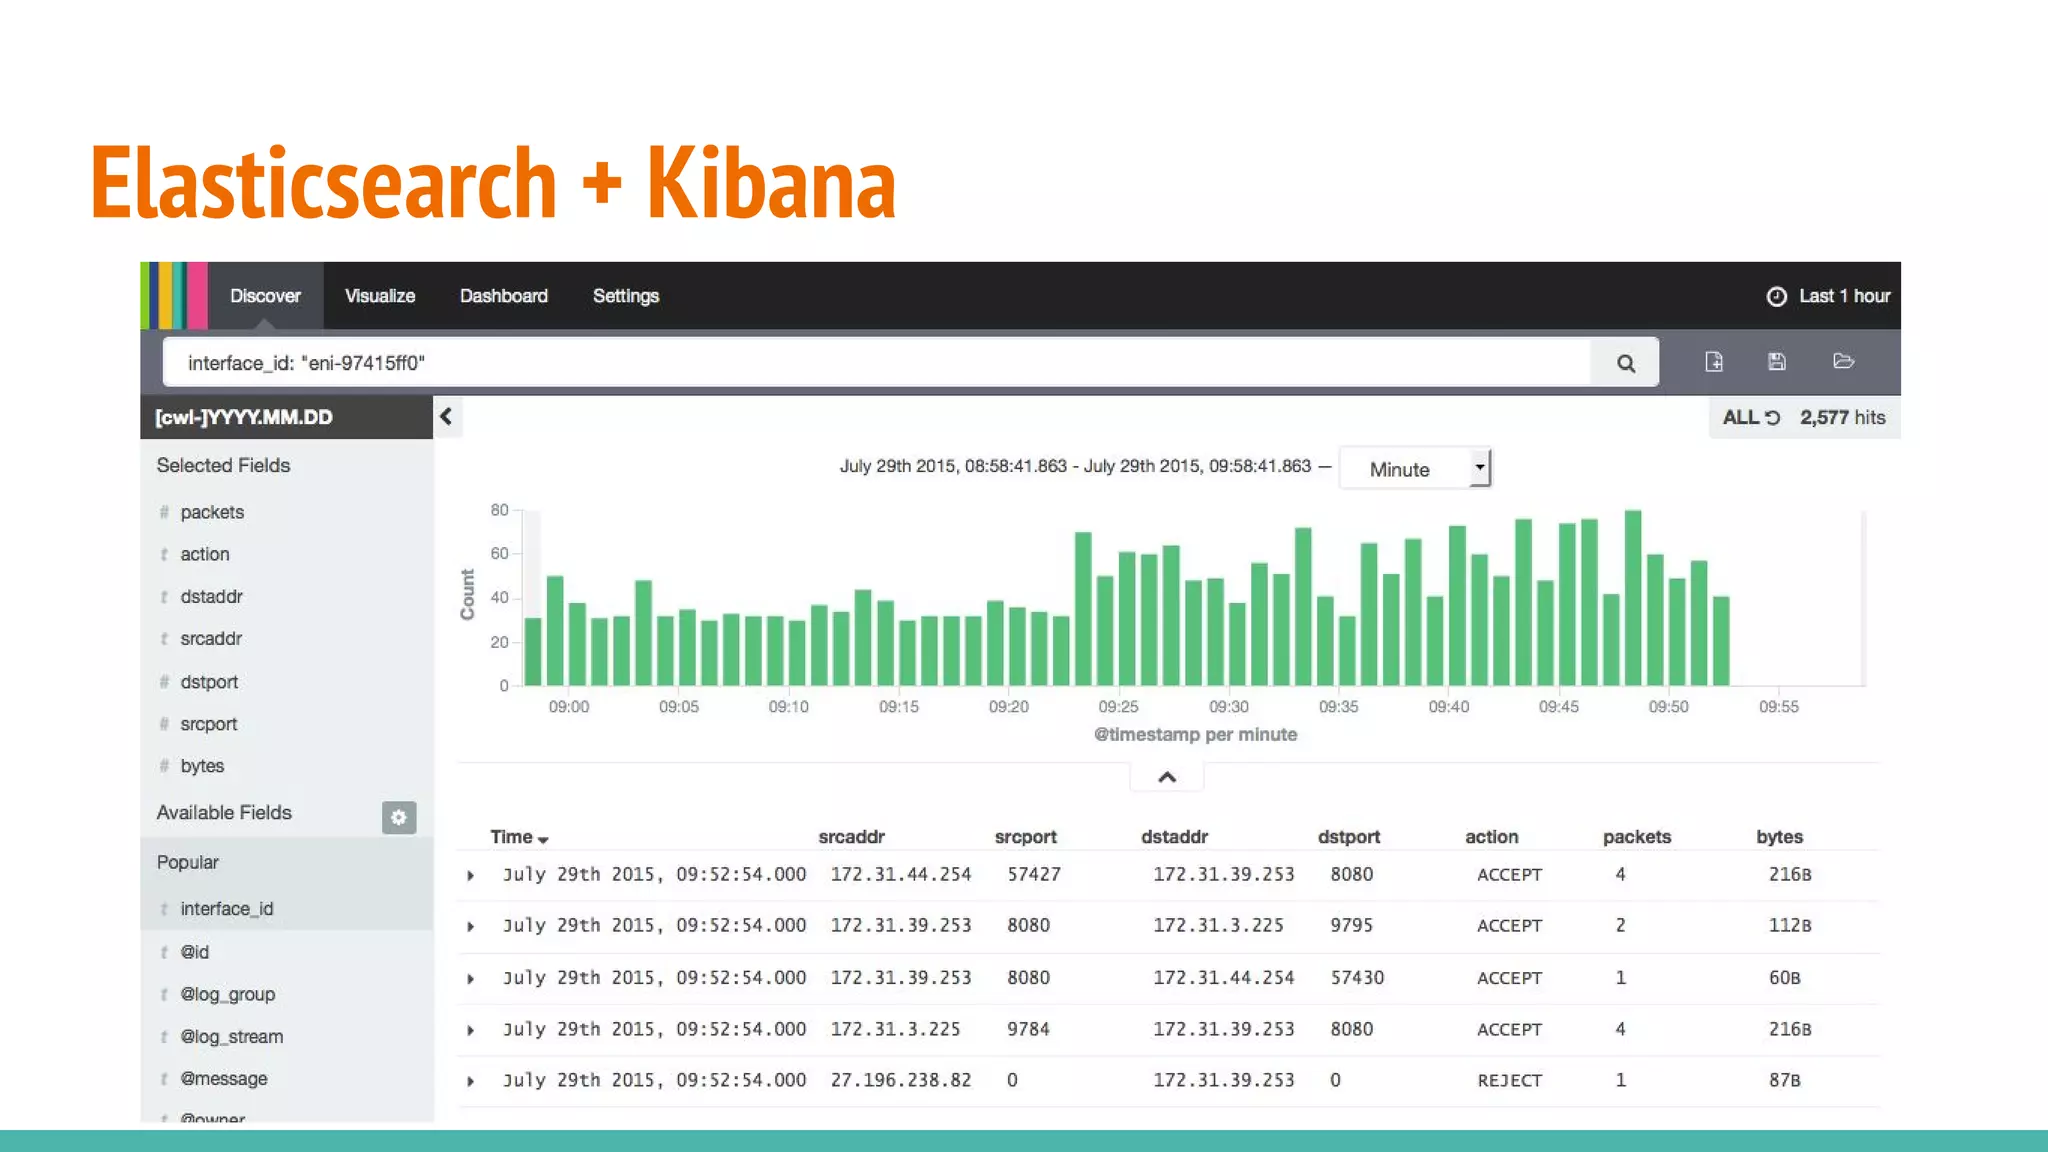Screen dimensions: 2048x1152
Task: Click source address 27.196.238.82
Action: (x=901, y=1081)
